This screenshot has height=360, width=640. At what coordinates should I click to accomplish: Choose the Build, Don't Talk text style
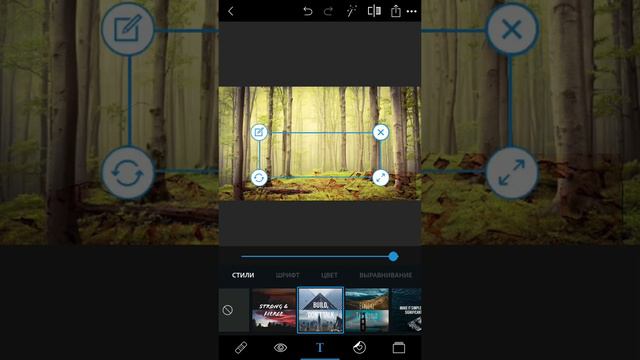tap(320, 310)
